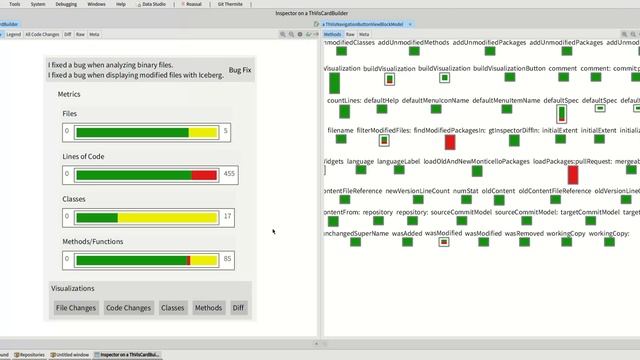Click the red box under findModifiedPackagesIn:
640x360 pixels.
pos(450,142)
